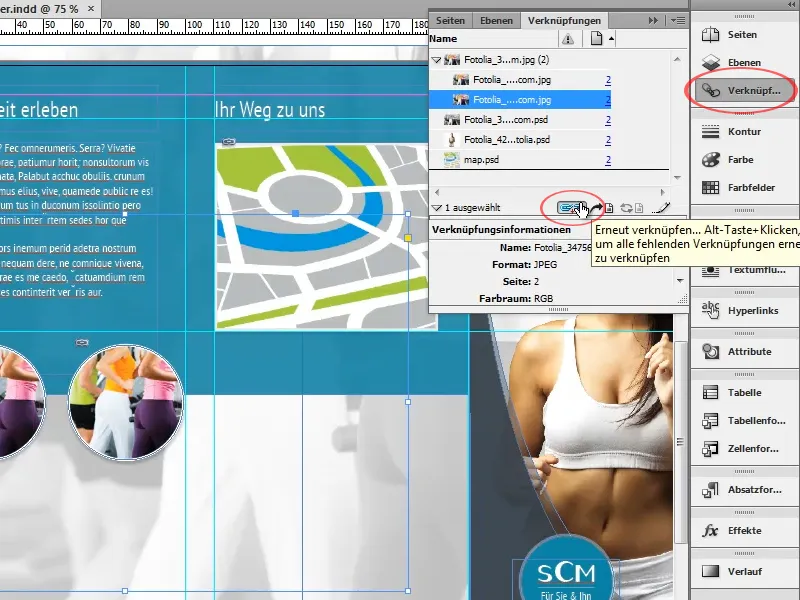Screen dimensions: 800x600
Task: Open the Verknüpf... panel in the dock
Action: click(744, 91)
